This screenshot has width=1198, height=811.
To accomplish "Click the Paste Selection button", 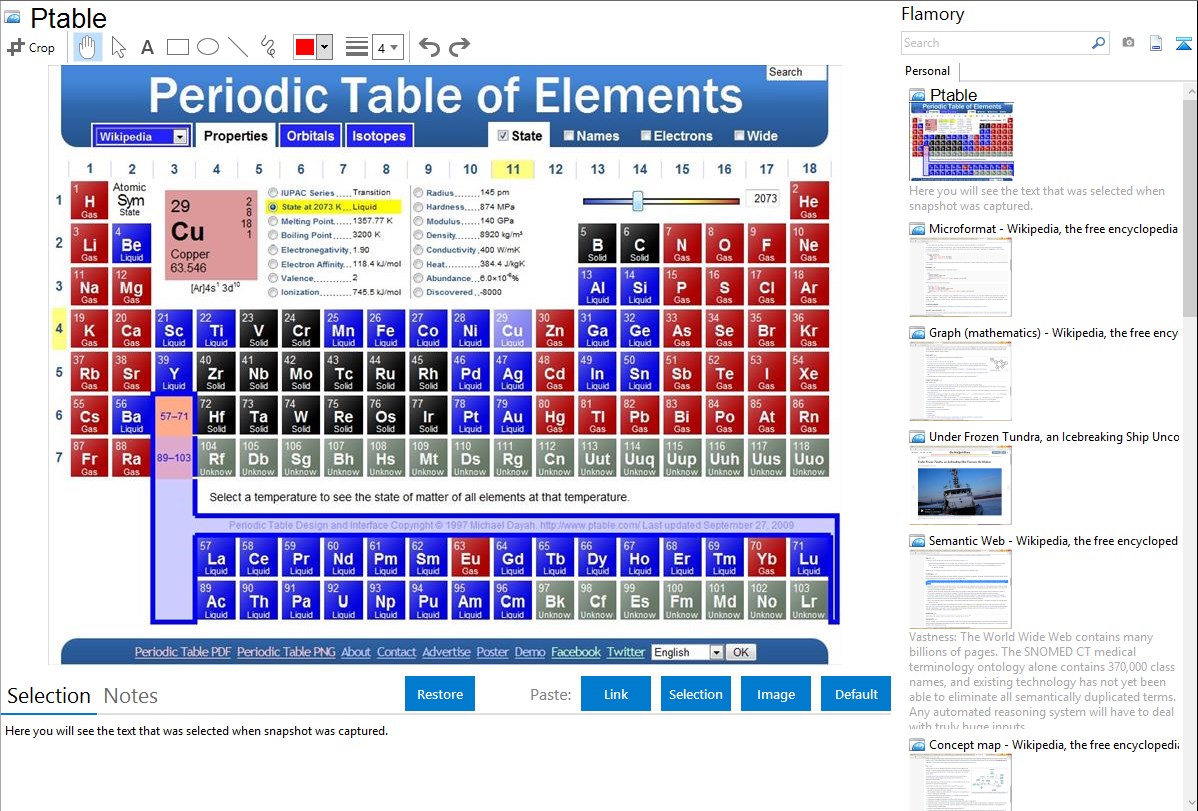I will tap(695, 694).
